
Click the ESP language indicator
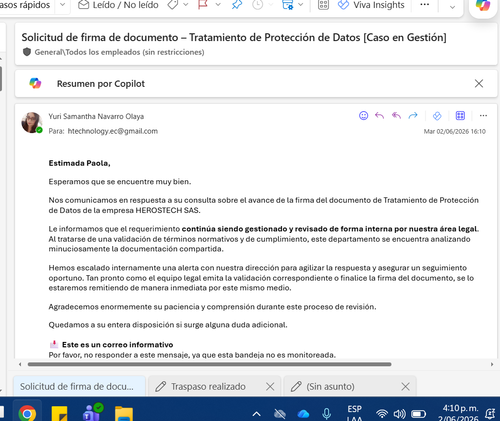point(354,413)
